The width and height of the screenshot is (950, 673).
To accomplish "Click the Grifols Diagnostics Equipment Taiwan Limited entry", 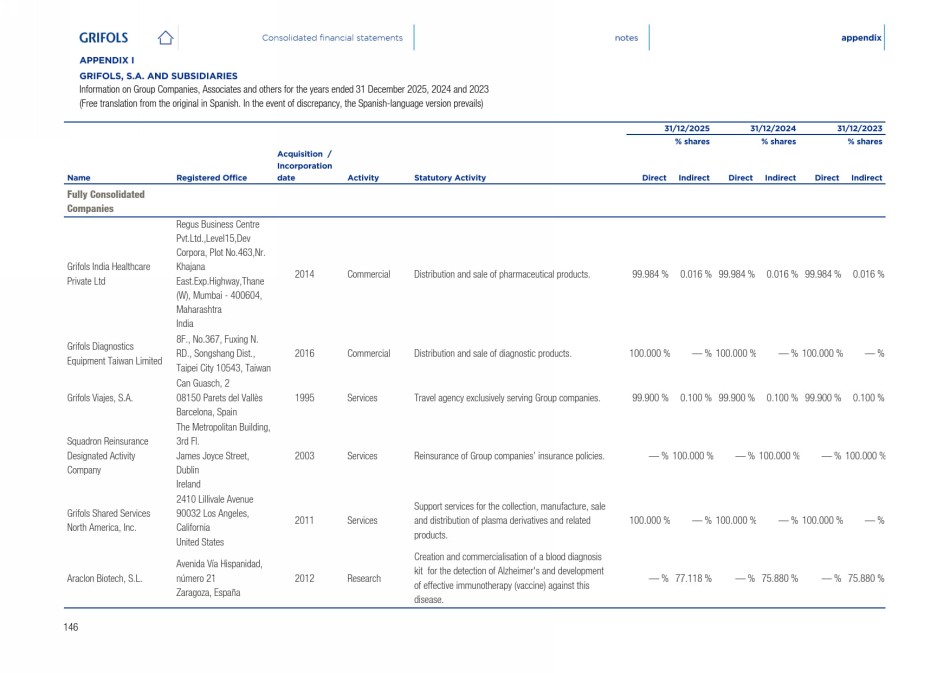I will [x=113, y=353].
